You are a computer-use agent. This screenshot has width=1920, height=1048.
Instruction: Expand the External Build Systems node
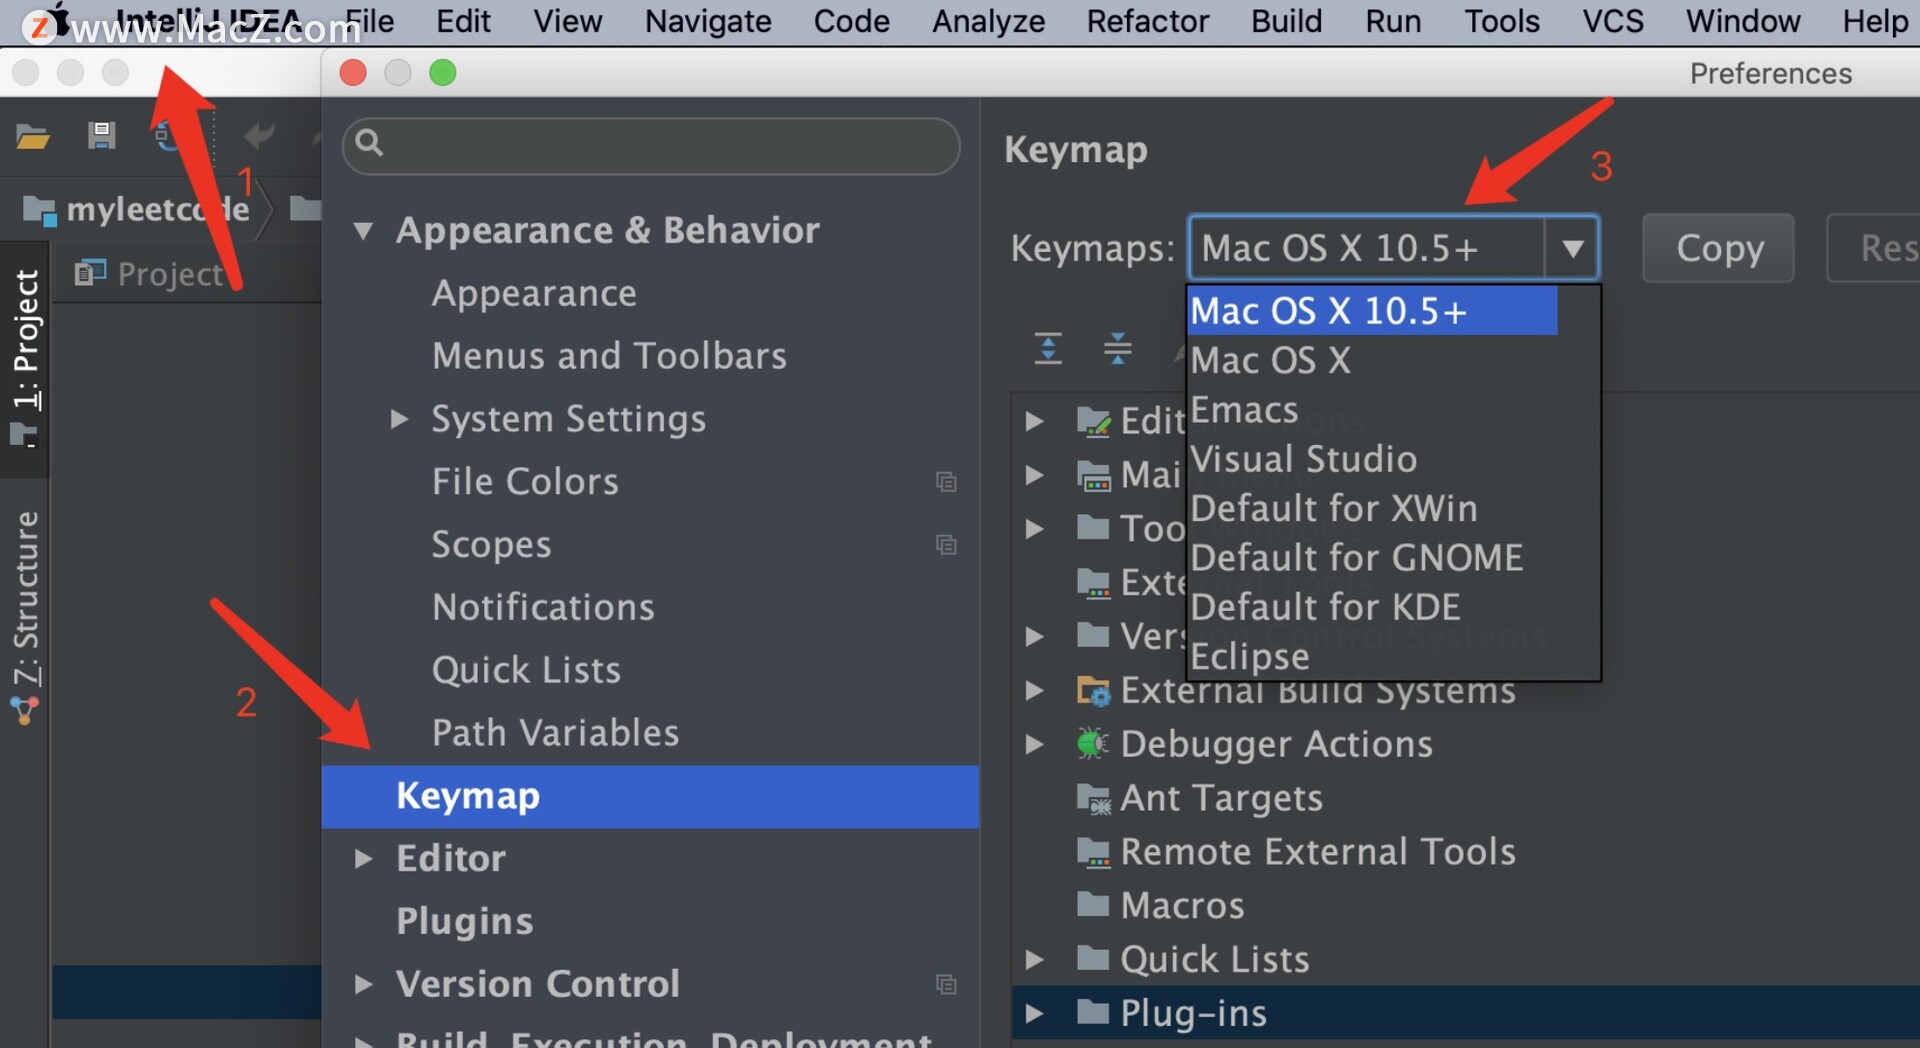point(1035,690)
